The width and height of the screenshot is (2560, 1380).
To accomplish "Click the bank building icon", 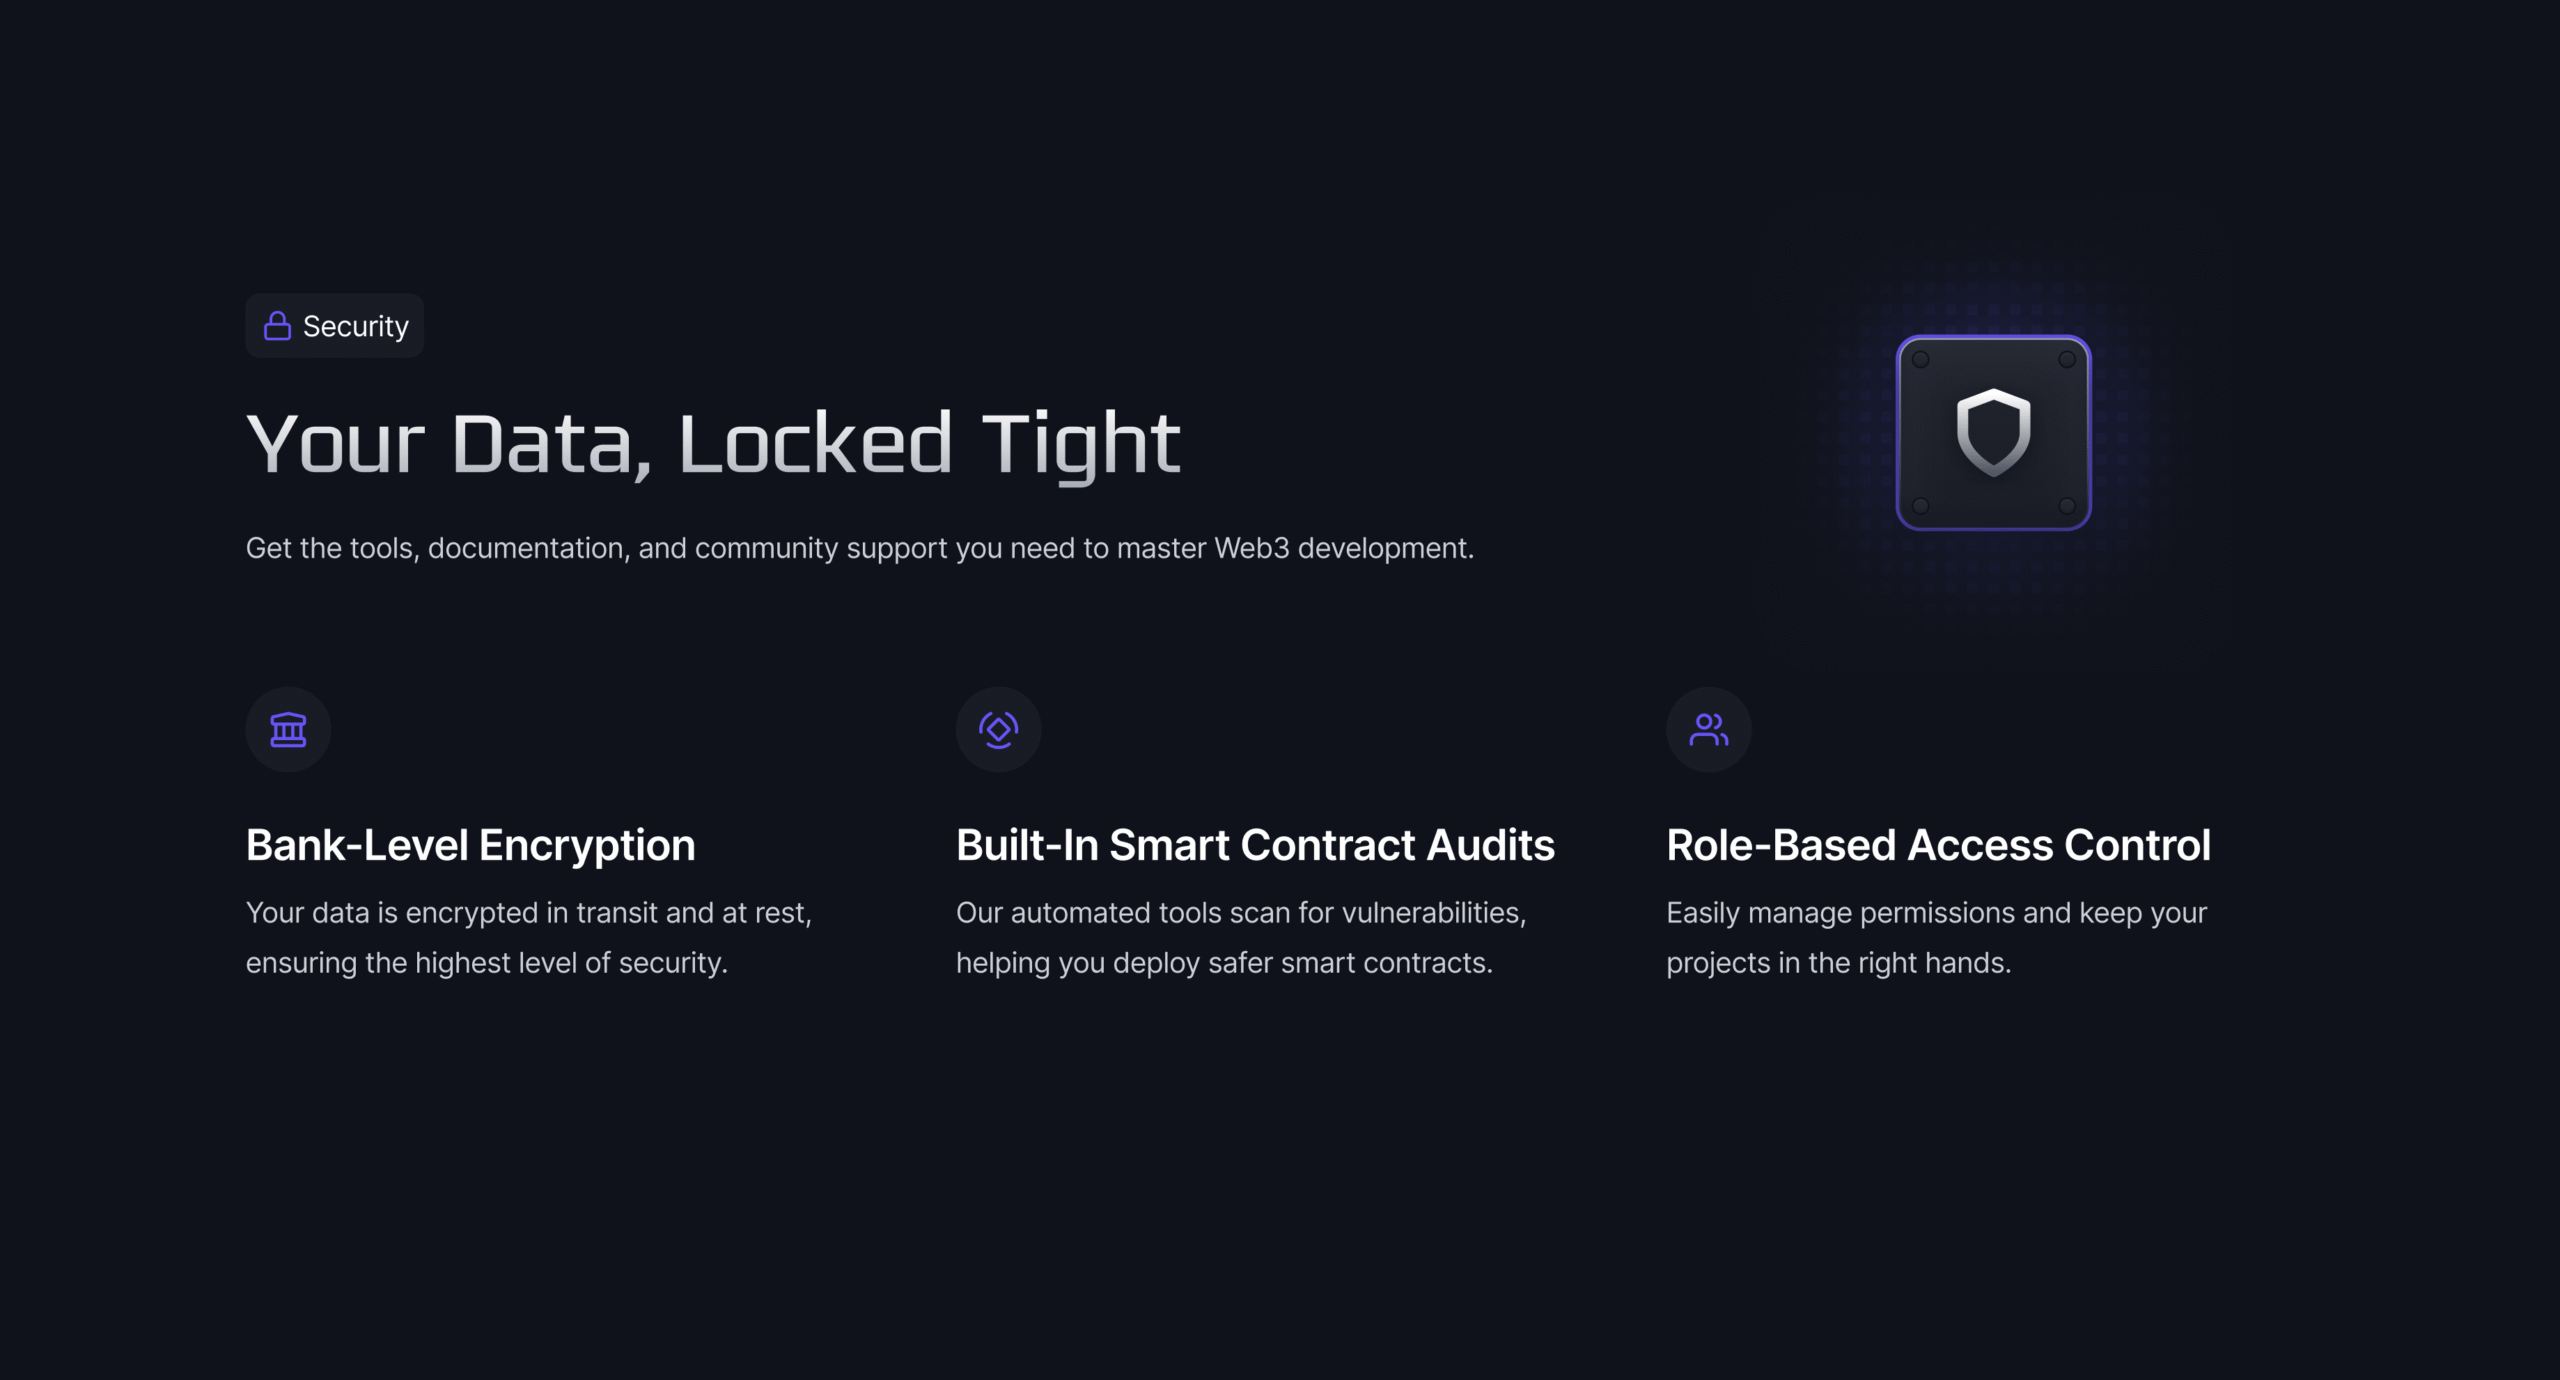I will [288, 729].
